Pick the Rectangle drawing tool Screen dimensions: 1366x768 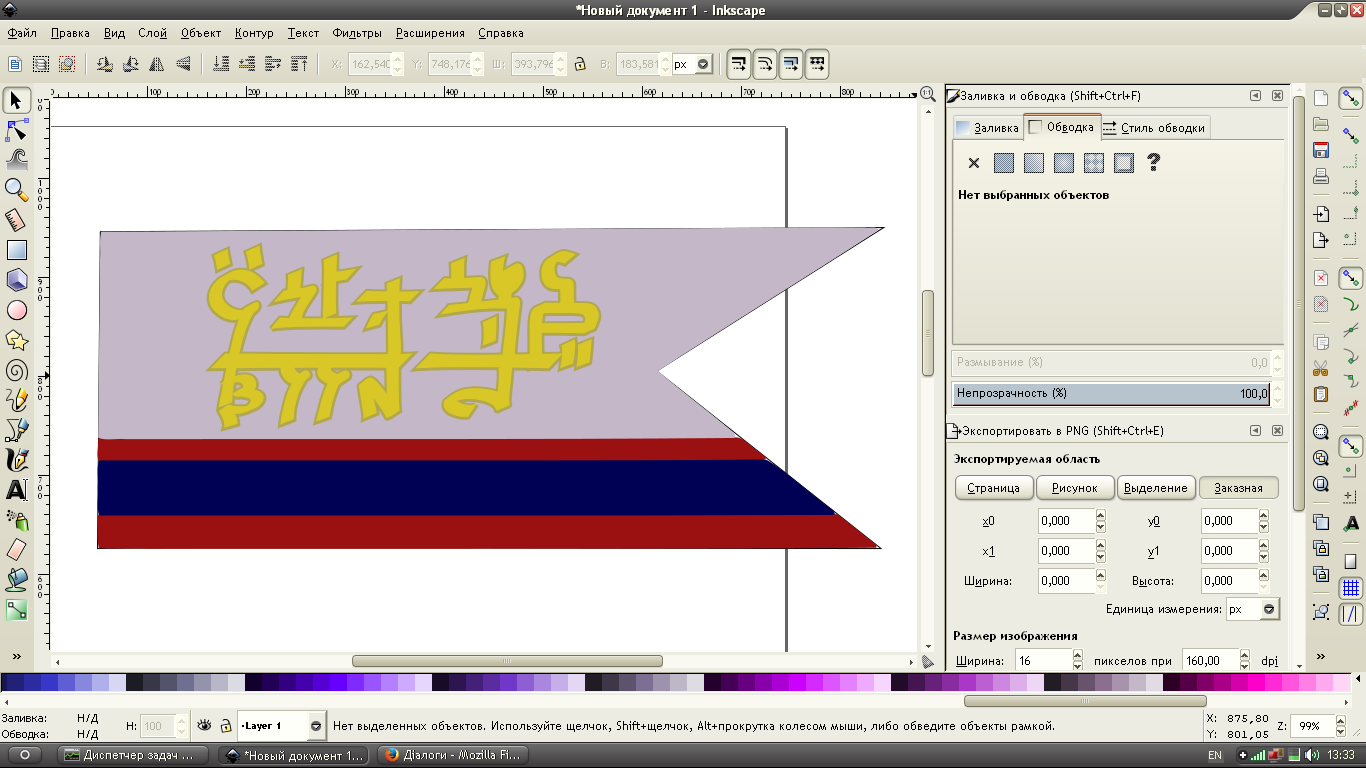point(16,250)
